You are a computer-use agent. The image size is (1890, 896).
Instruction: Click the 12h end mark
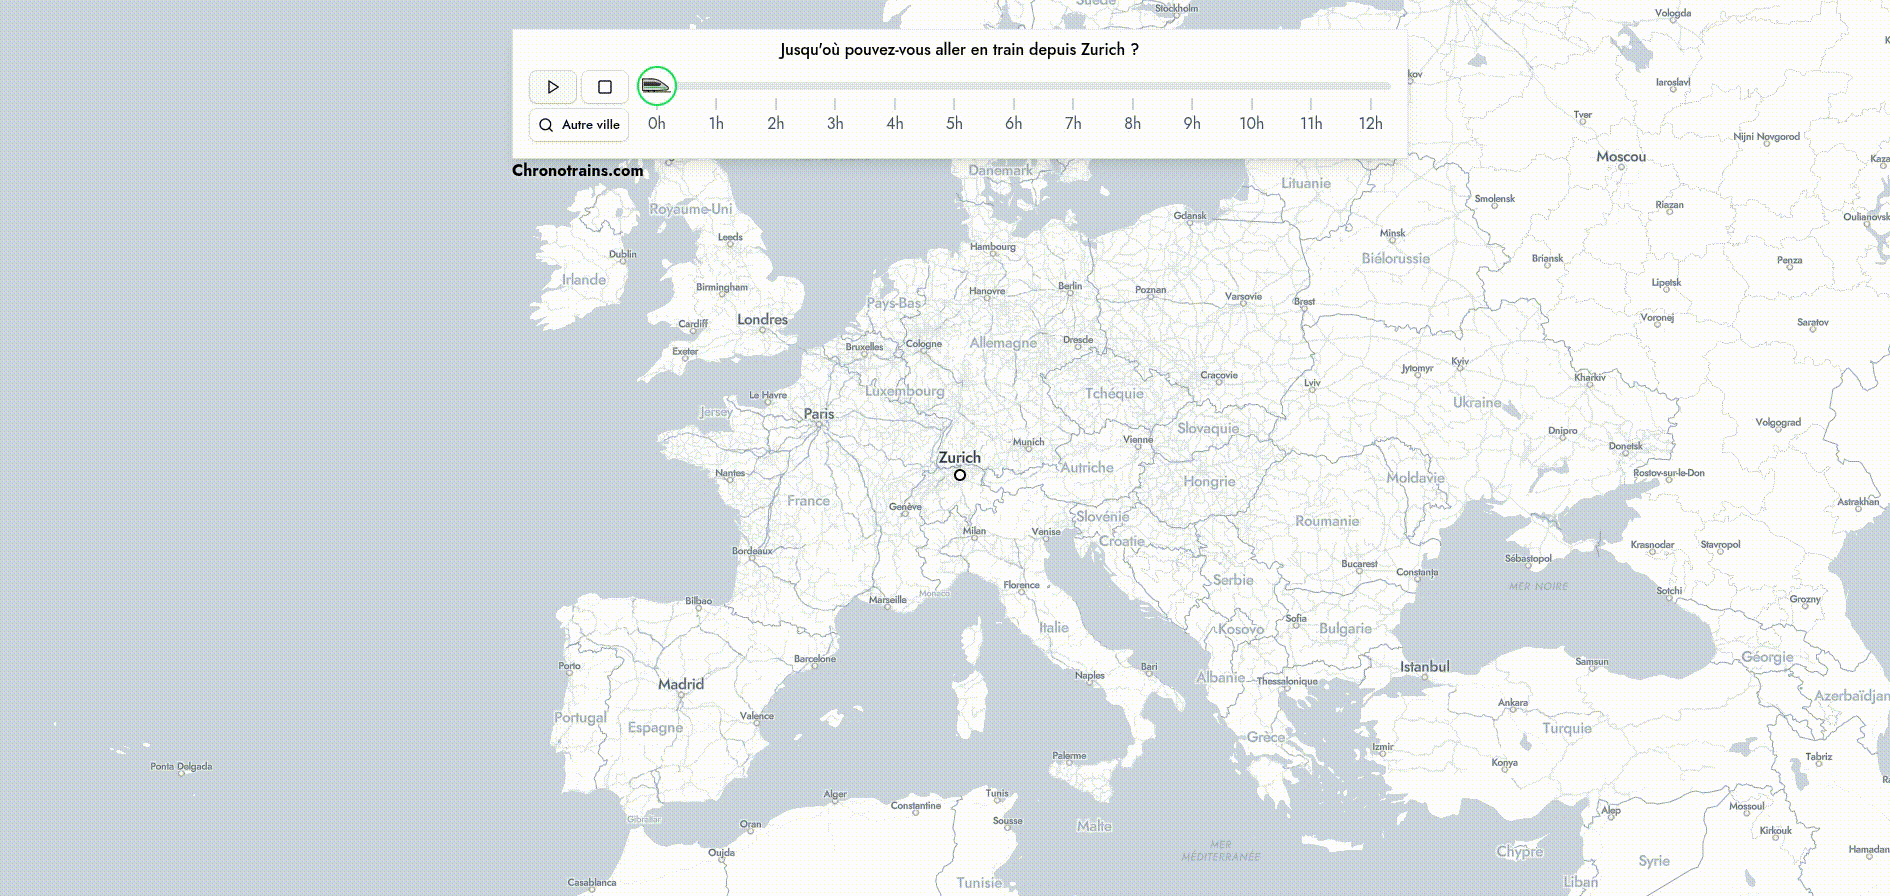click(1370, 123)
